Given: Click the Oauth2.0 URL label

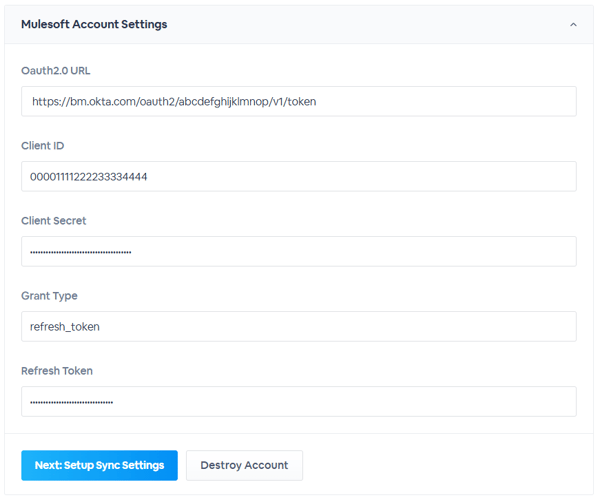Looking at the screenshot, I should [x=56, y=71].
